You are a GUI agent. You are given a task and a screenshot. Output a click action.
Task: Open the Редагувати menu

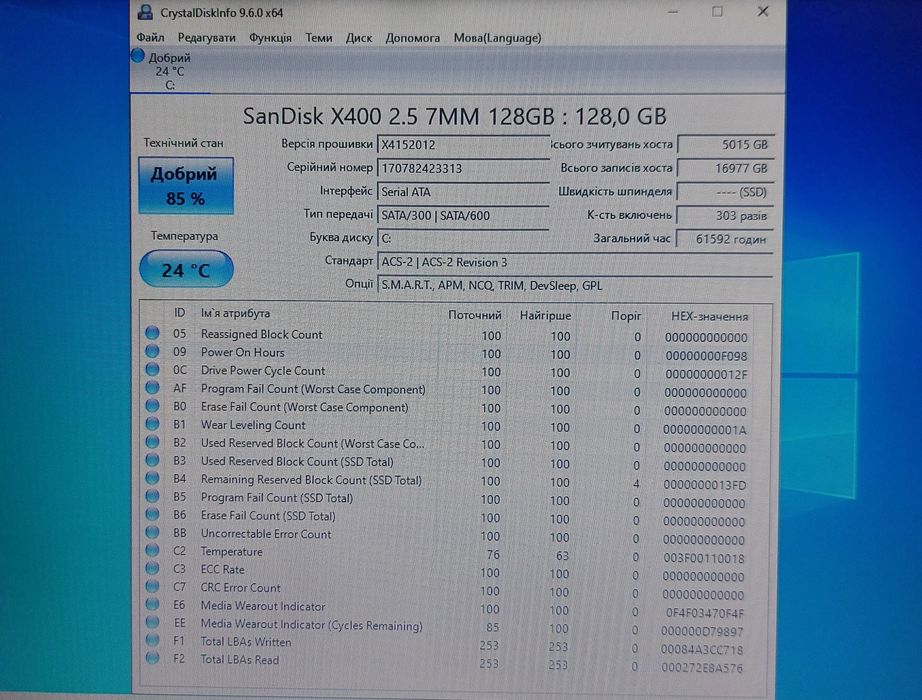click(x=206, y=38)
